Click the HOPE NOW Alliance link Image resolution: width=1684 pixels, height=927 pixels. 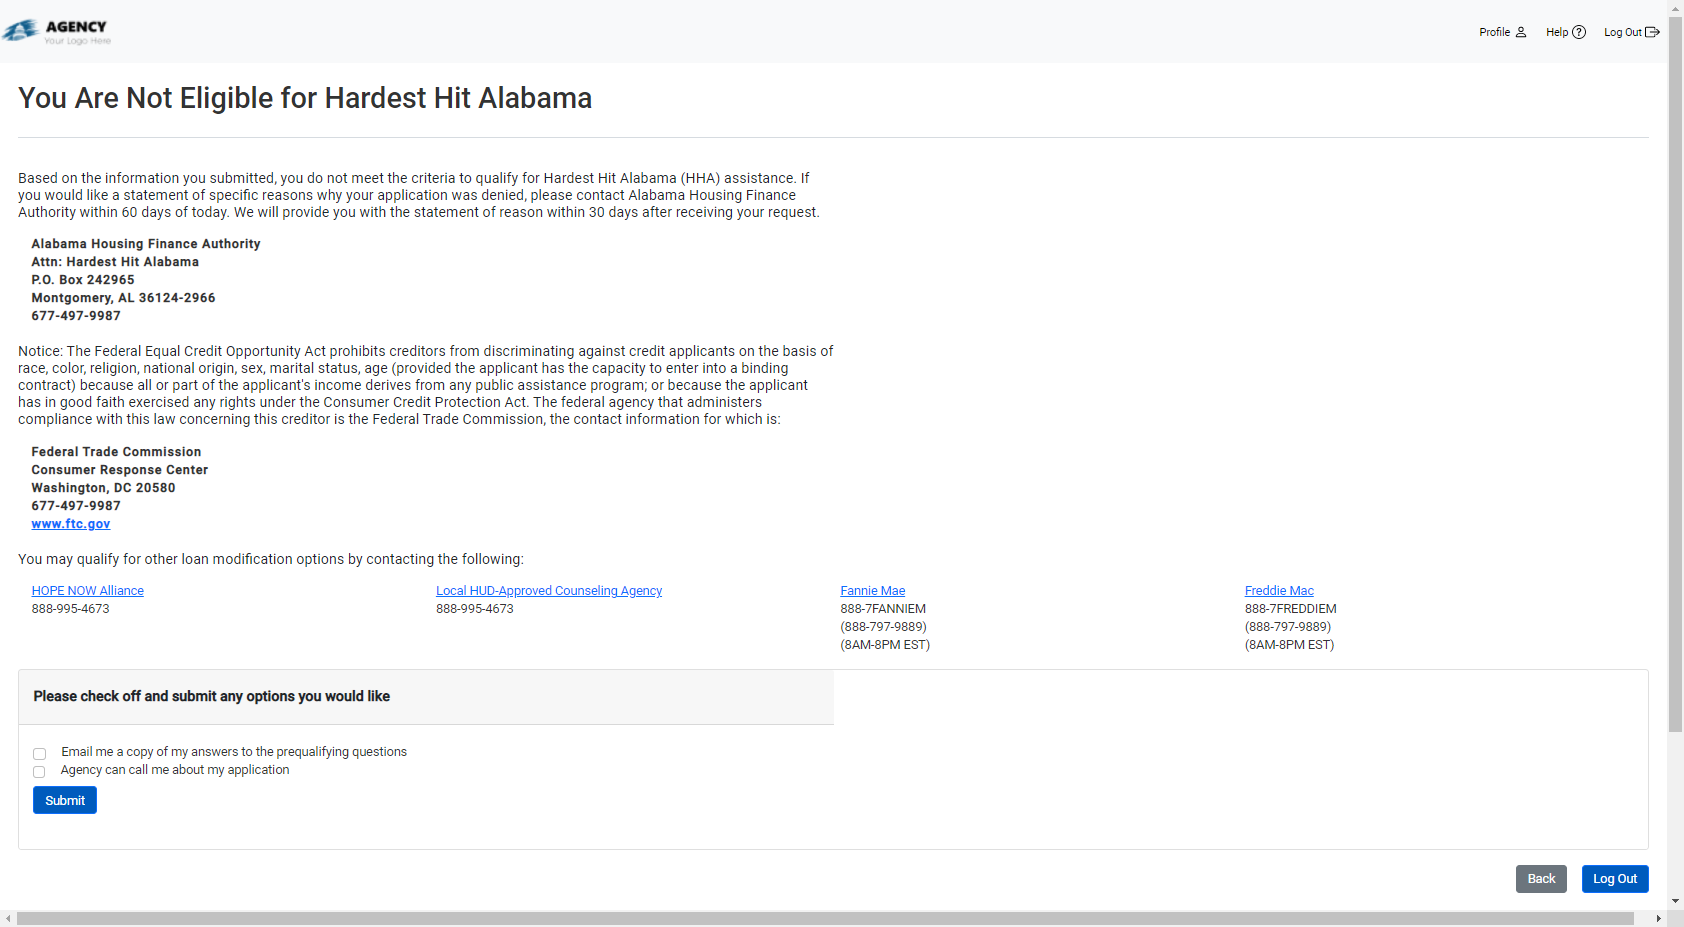(x=87, y=590)
